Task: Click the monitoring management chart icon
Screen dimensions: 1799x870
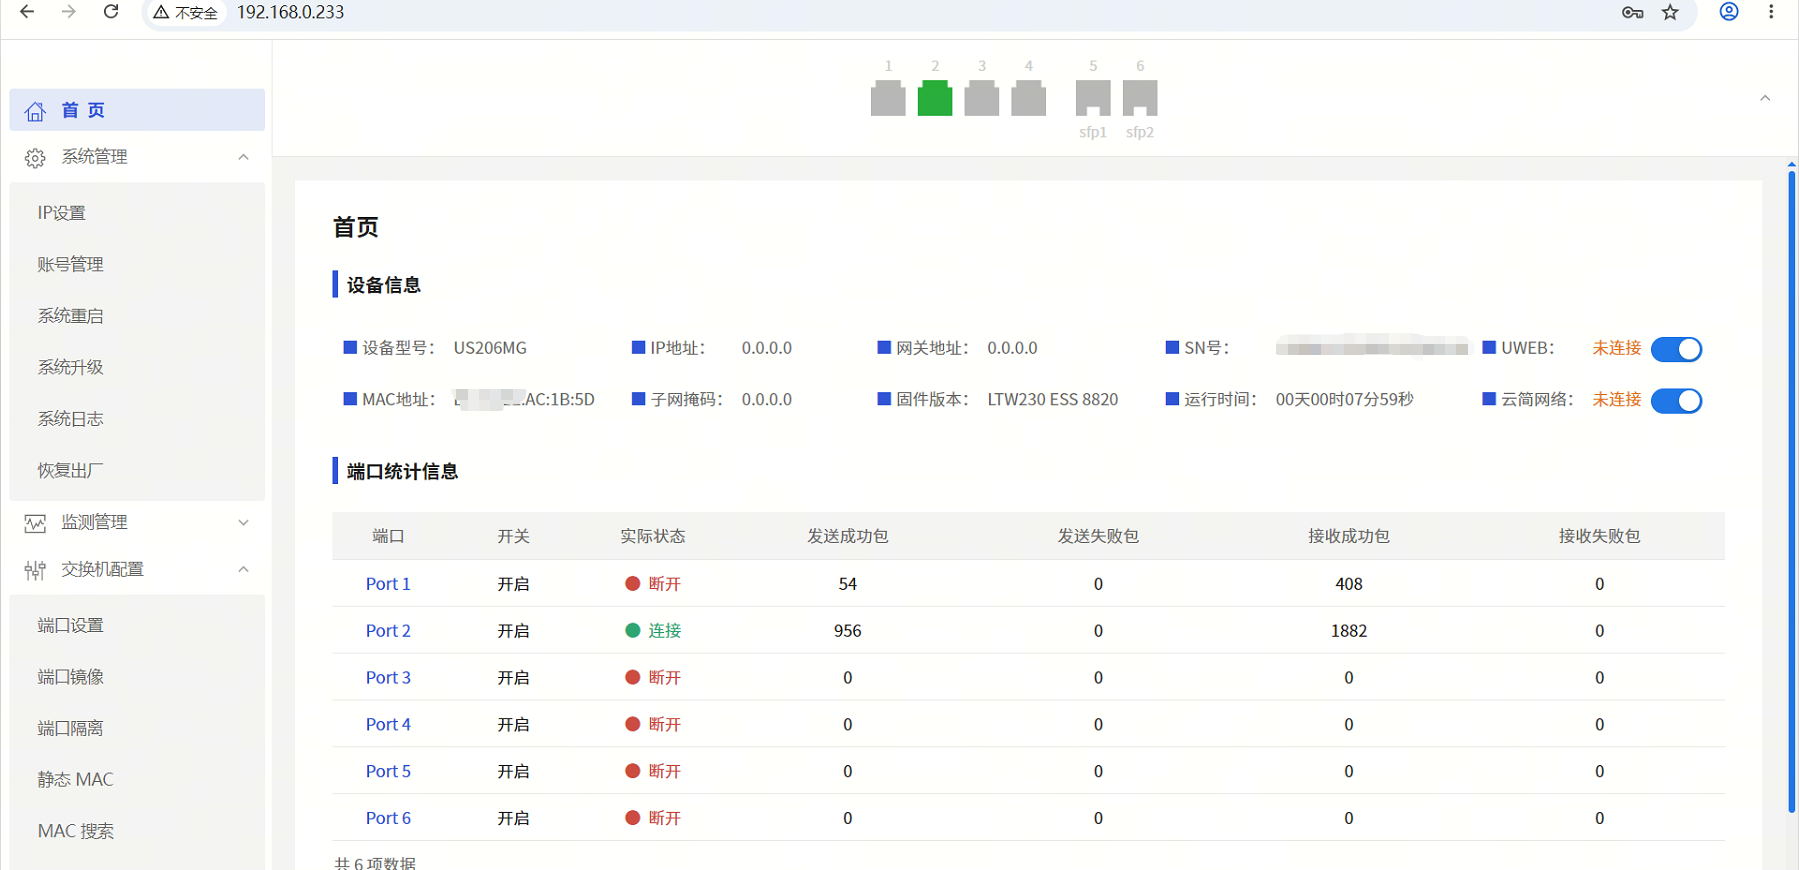Action: (35, 523)
